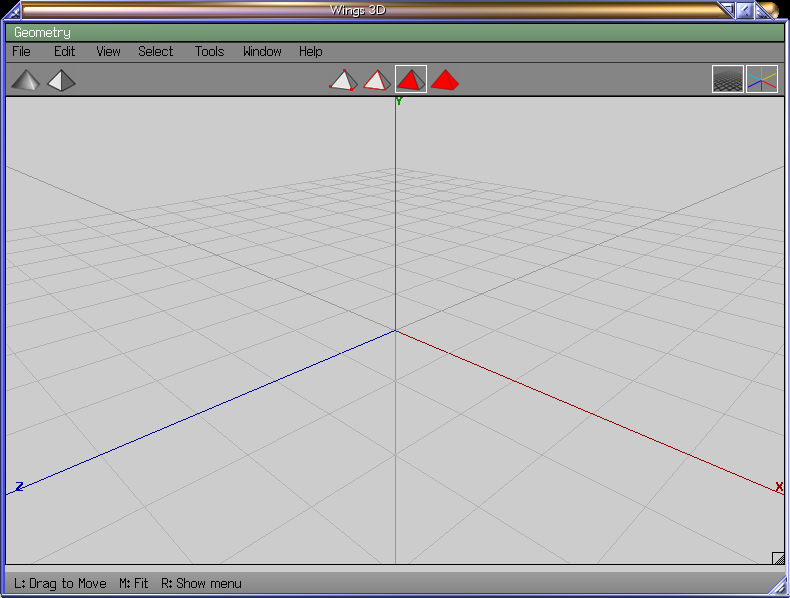Open the File menu
The width and height of the screenshot is (790, 598).
(x=21, y=52)
